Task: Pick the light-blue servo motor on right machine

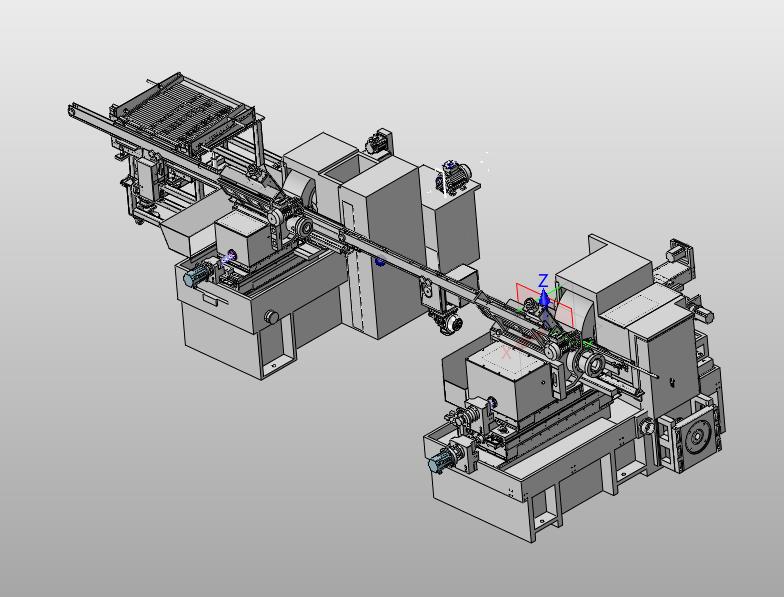Action: 442,460
